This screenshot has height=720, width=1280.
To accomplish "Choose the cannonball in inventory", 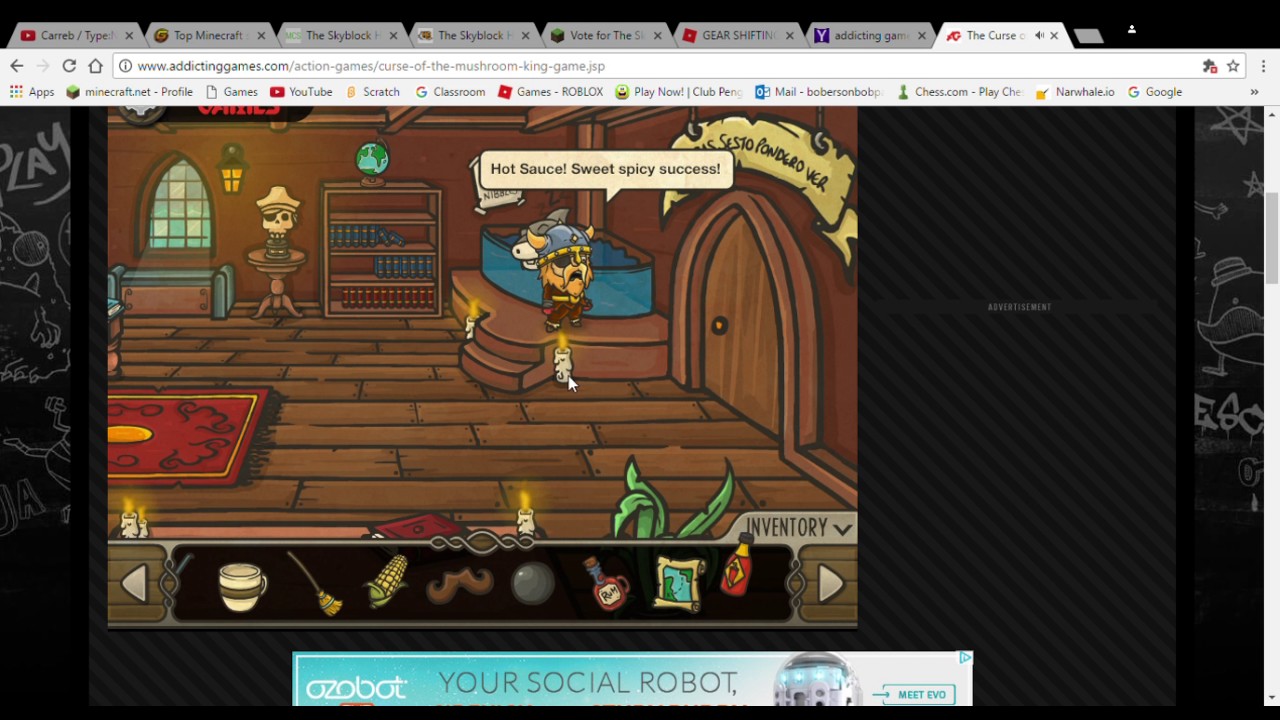I will pos(532,585).
